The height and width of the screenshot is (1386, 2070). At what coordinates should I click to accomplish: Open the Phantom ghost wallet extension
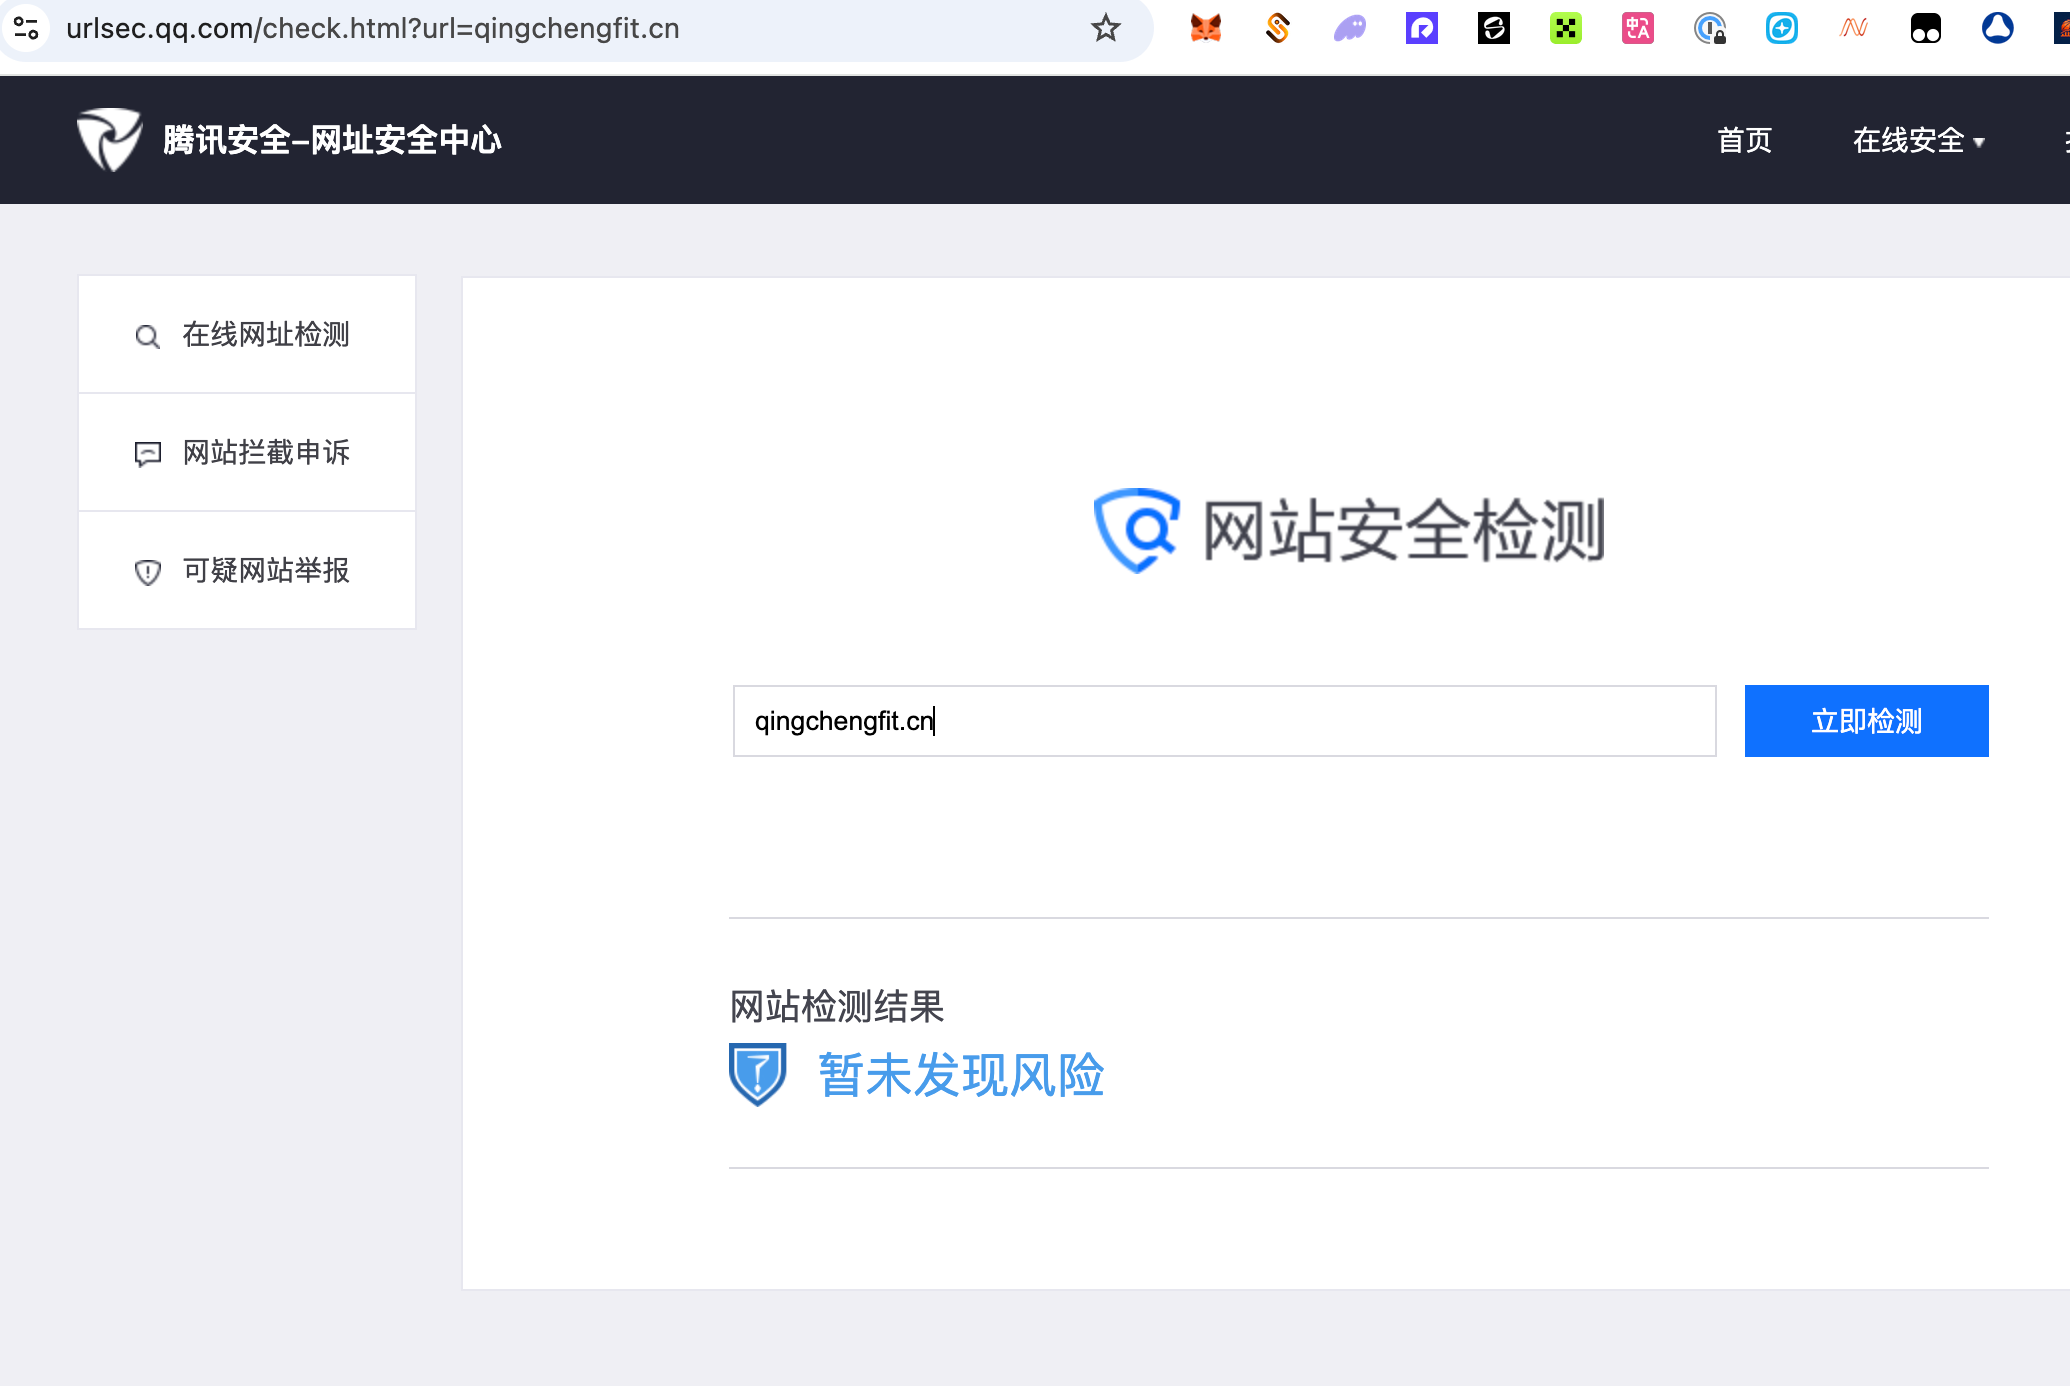(1350, 28)
